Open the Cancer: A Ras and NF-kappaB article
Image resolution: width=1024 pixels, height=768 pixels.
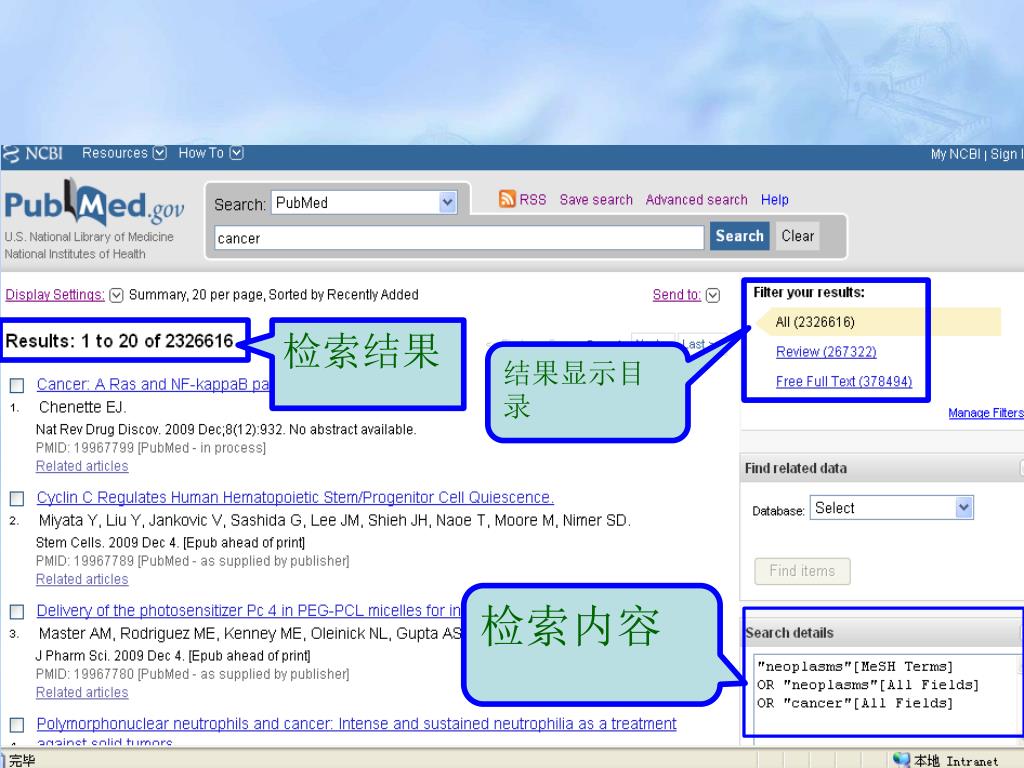[x=153, y=385]
